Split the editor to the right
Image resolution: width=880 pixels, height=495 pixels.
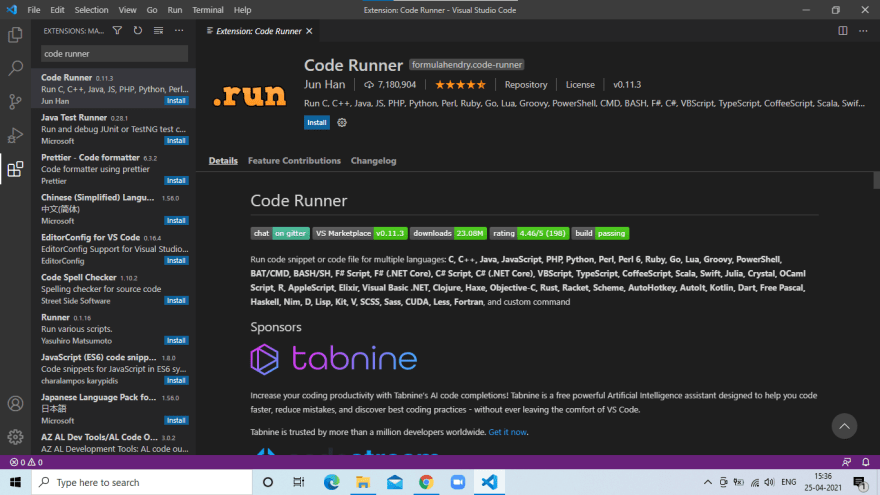click(x=843, y=31)
